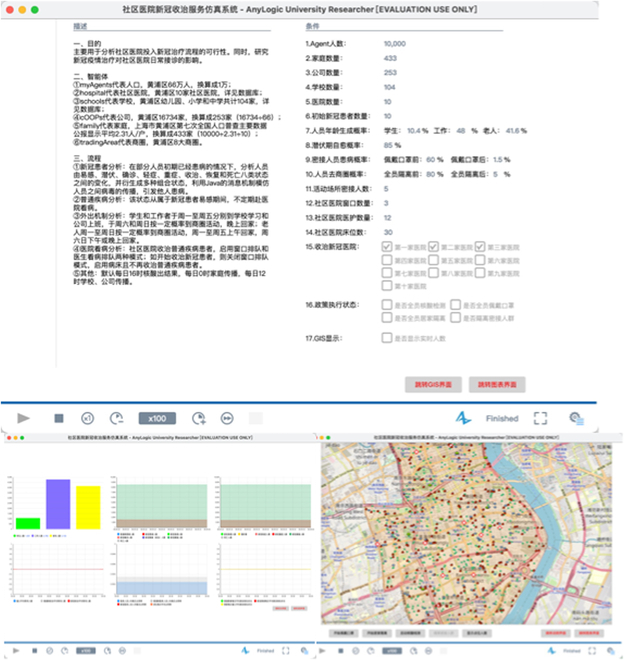624x660 pixels.
Task: Speed up simulation with clock-plus icon
Action: click(x=199, y=418)
